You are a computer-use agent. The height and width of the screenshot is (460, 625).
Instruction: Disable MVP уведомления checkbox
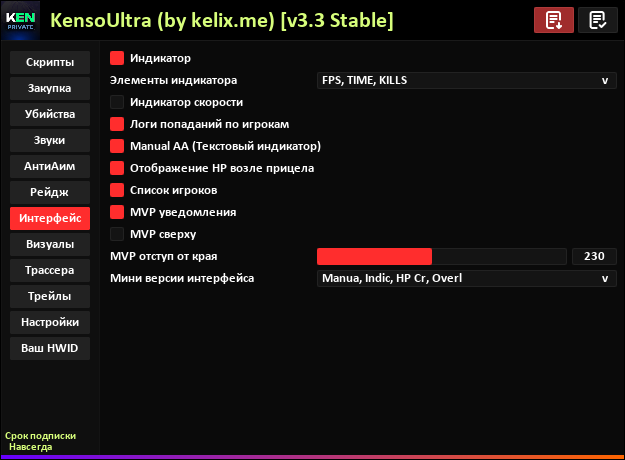[x=117, y=212]
